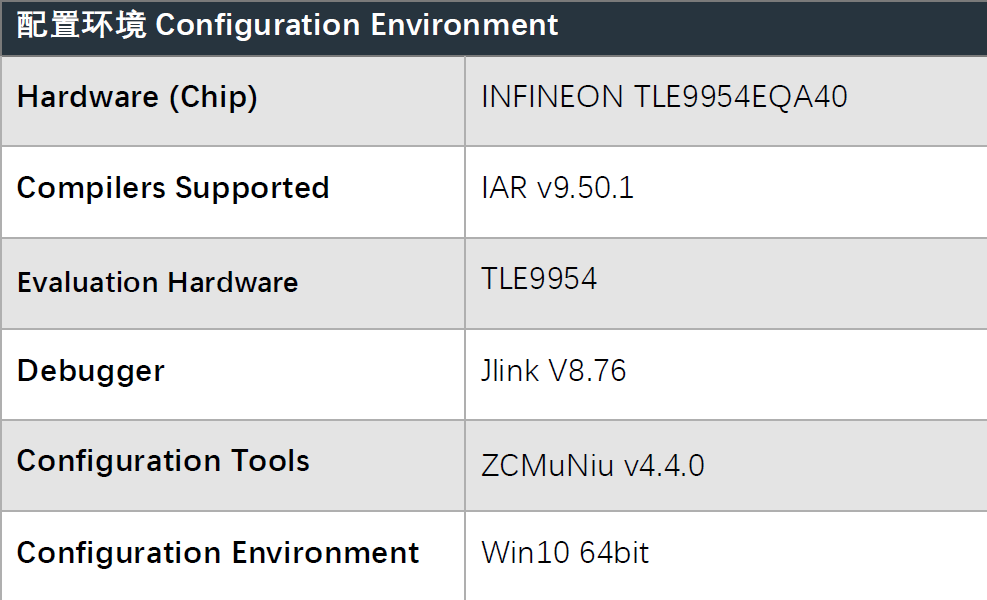Screen dimensions: 987x600
Task: Select the 'TLE9954' evaluation hardware value
Action: click(539, 279)
